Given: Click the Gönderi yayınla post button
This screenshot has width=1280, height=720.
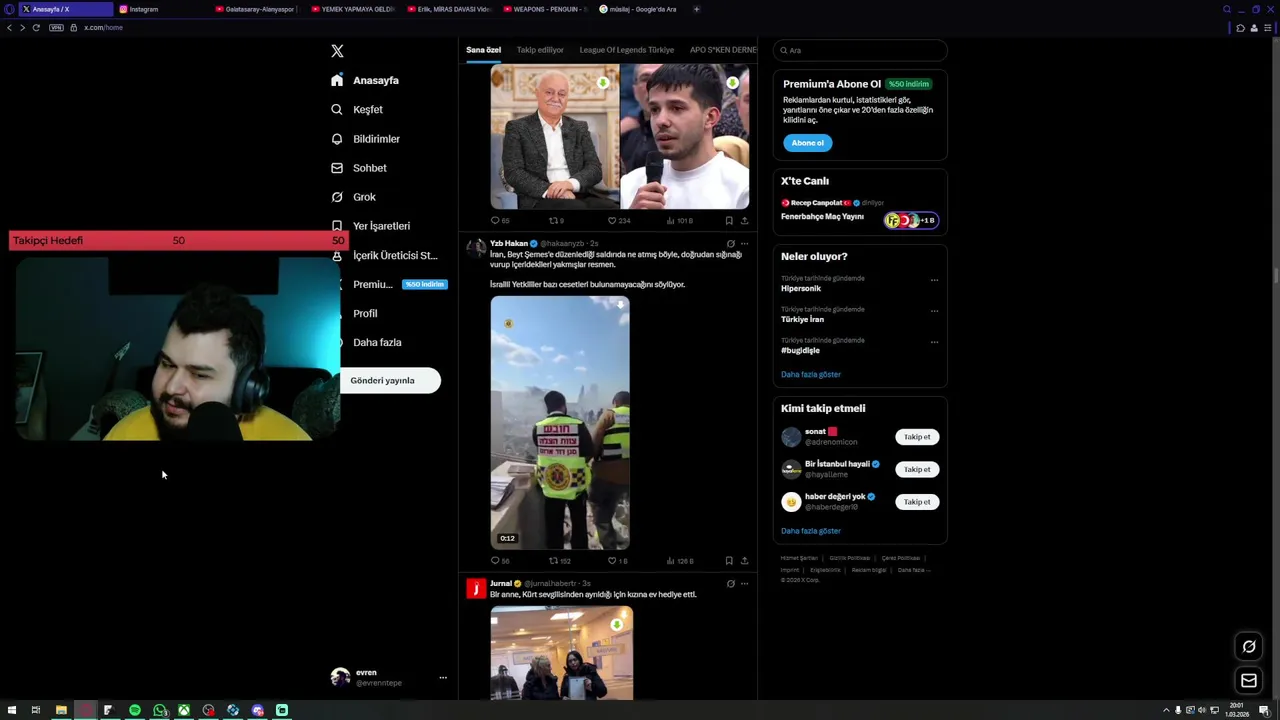Looking at the screenshot, I should [x=390, y=380].
